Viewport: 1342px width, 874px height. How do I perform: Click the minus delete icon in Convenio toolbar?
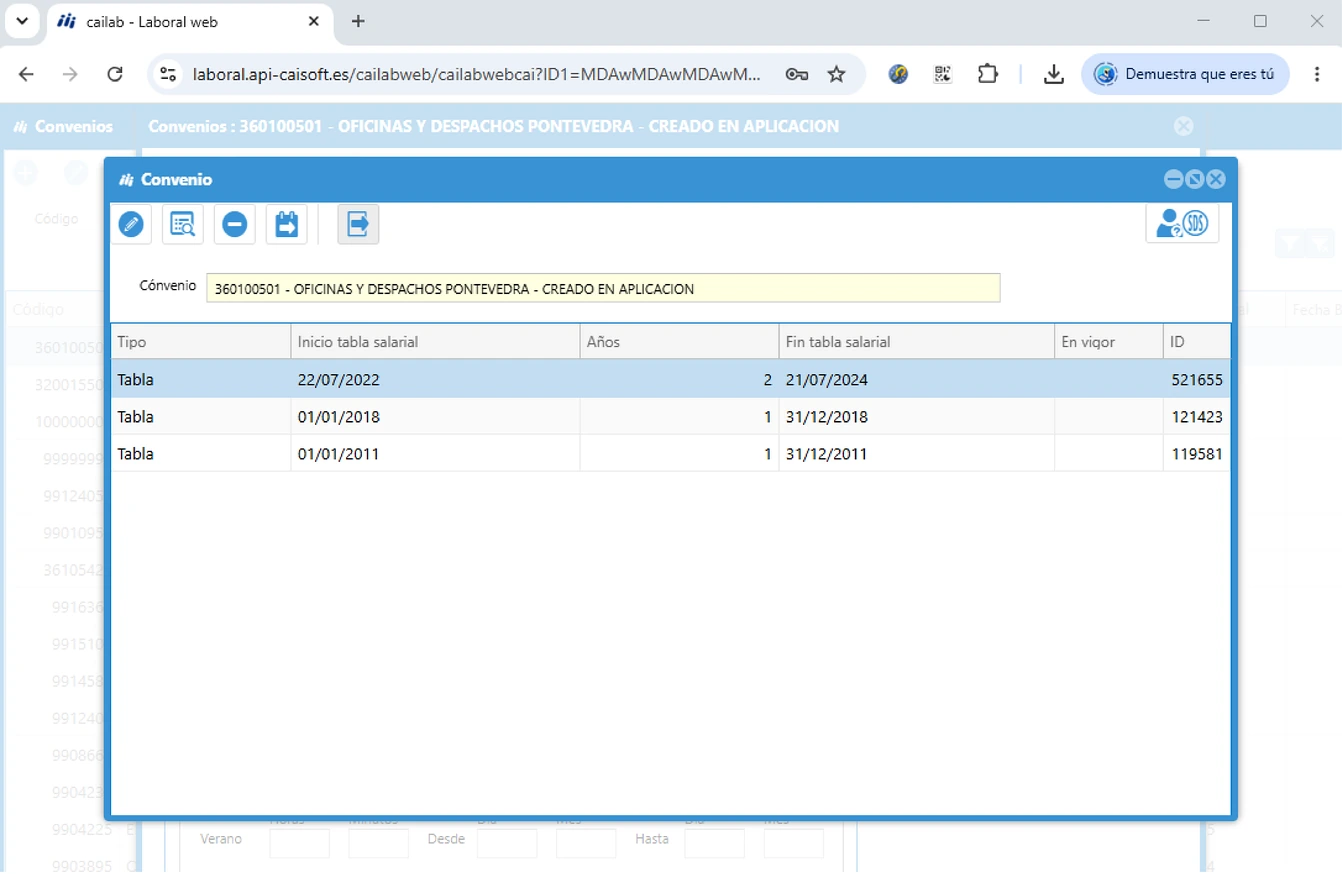point(235,224)
